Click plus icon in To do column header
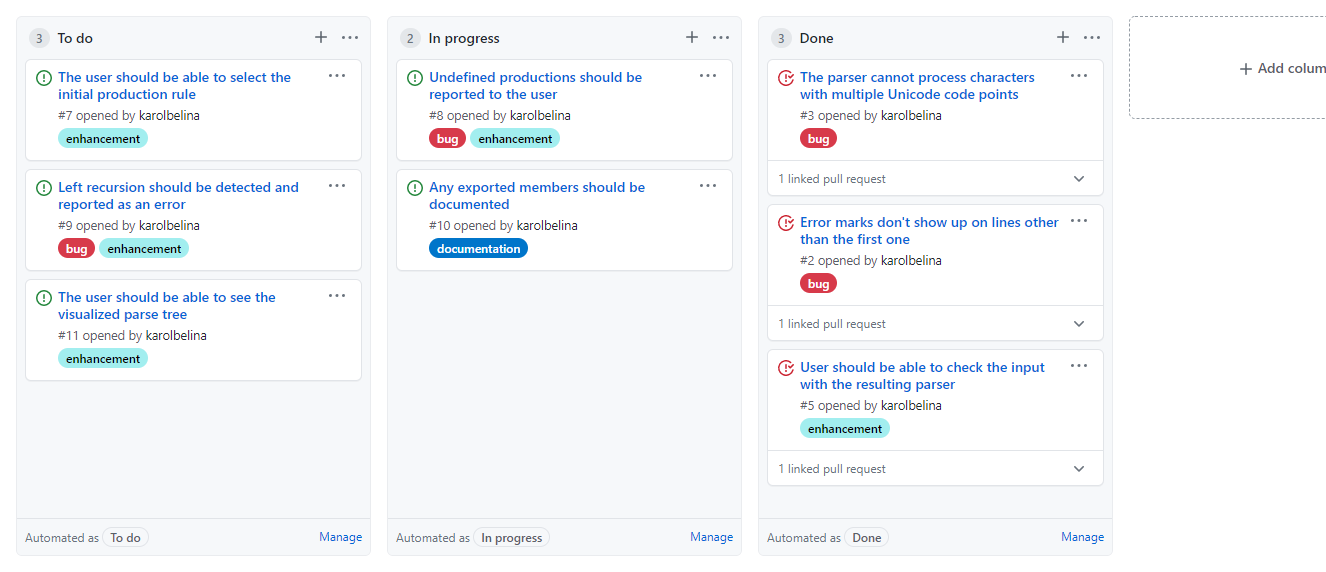 321,38
